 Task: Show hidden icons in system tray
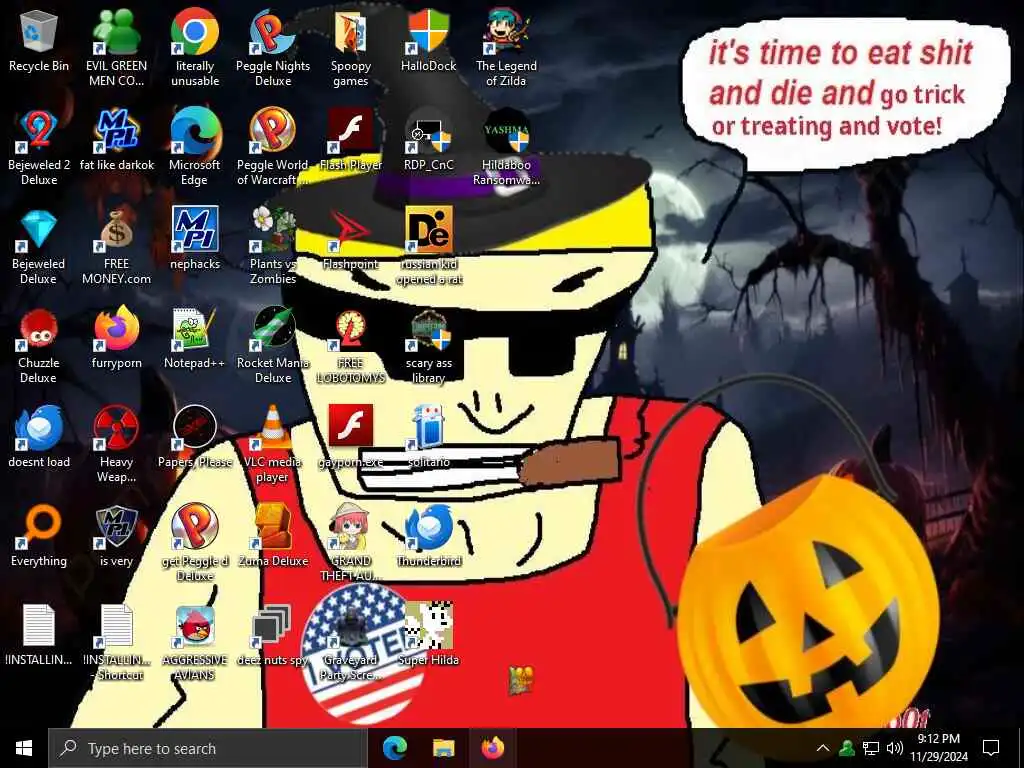(823, 748)
